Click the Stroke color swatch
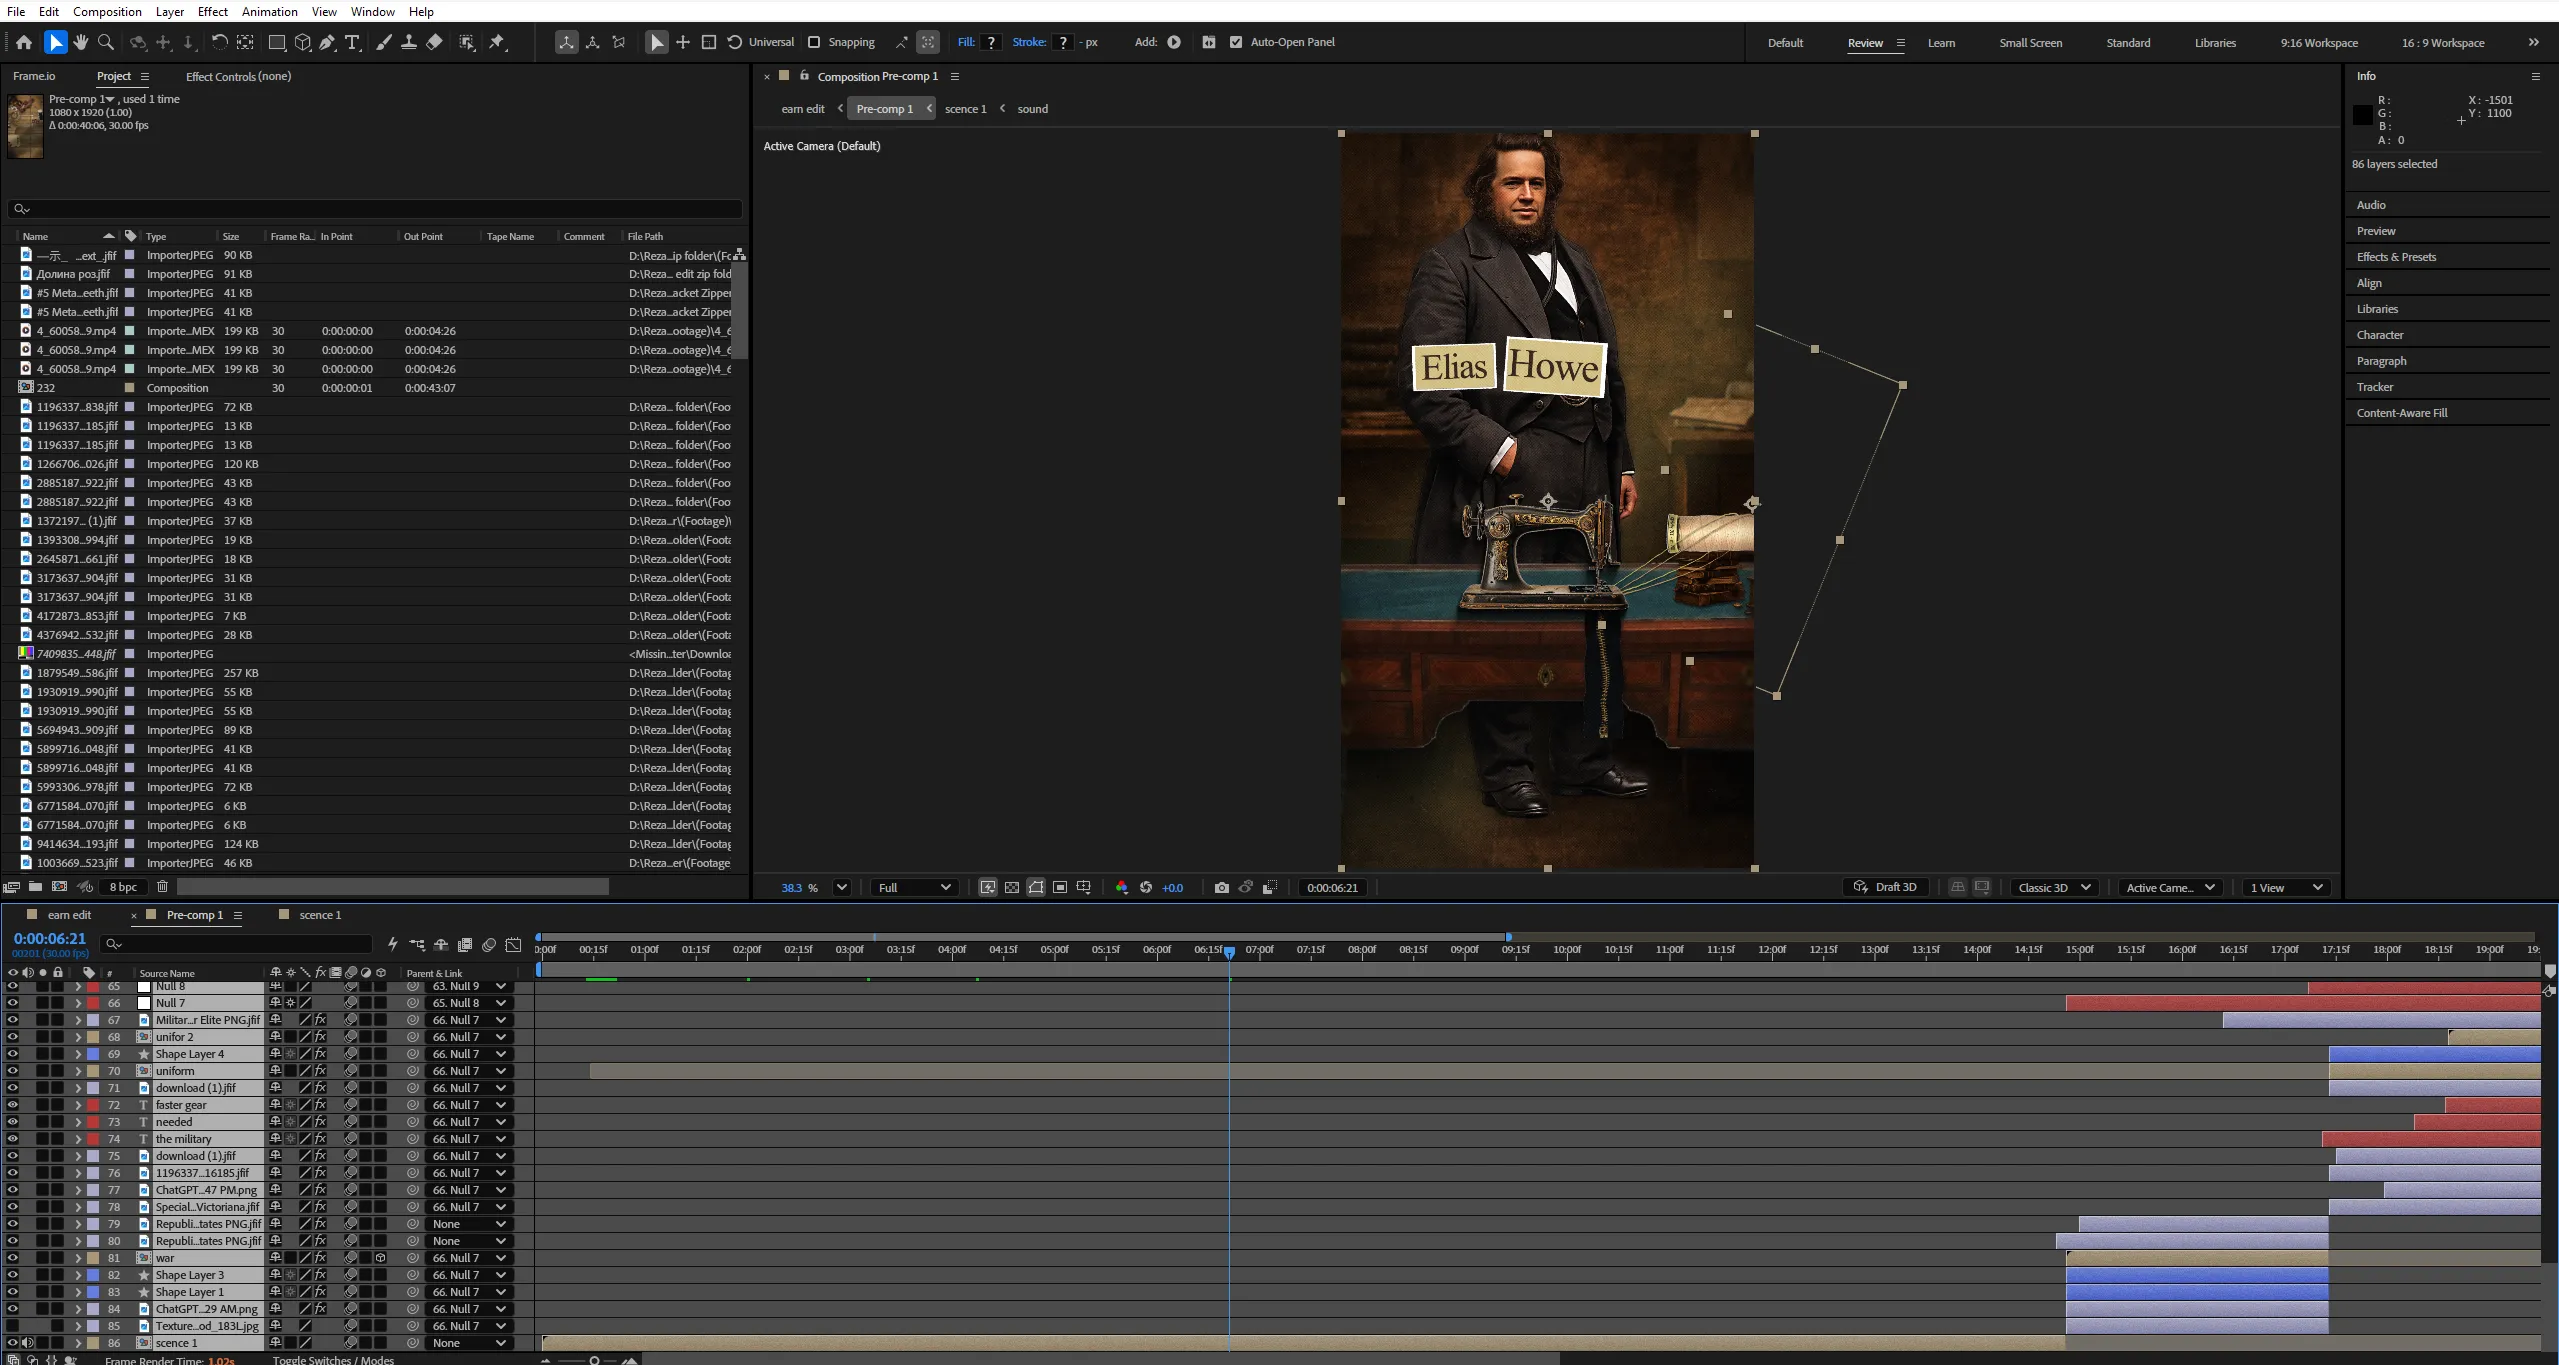This screenshot has width=2559, height=1365. pyautogui.click(x=1063, y=42)
